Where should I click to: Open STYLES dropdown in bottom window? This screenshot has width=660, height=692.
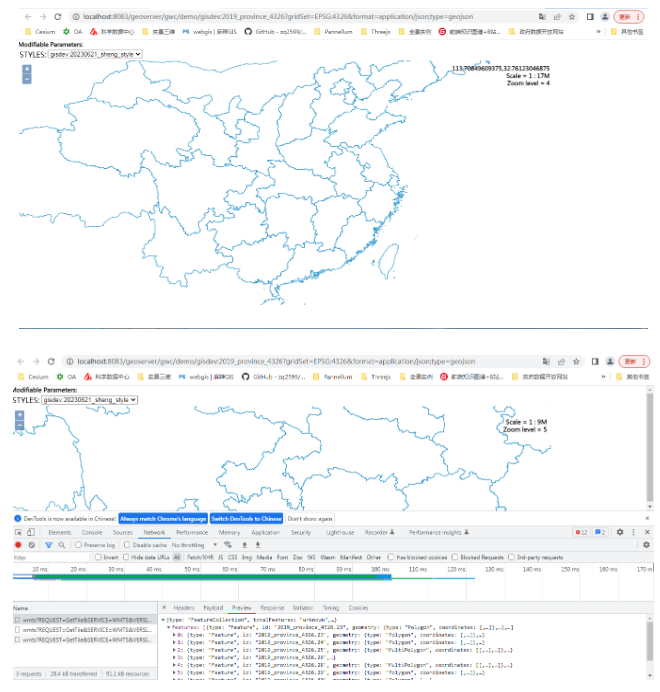[90, 400]
